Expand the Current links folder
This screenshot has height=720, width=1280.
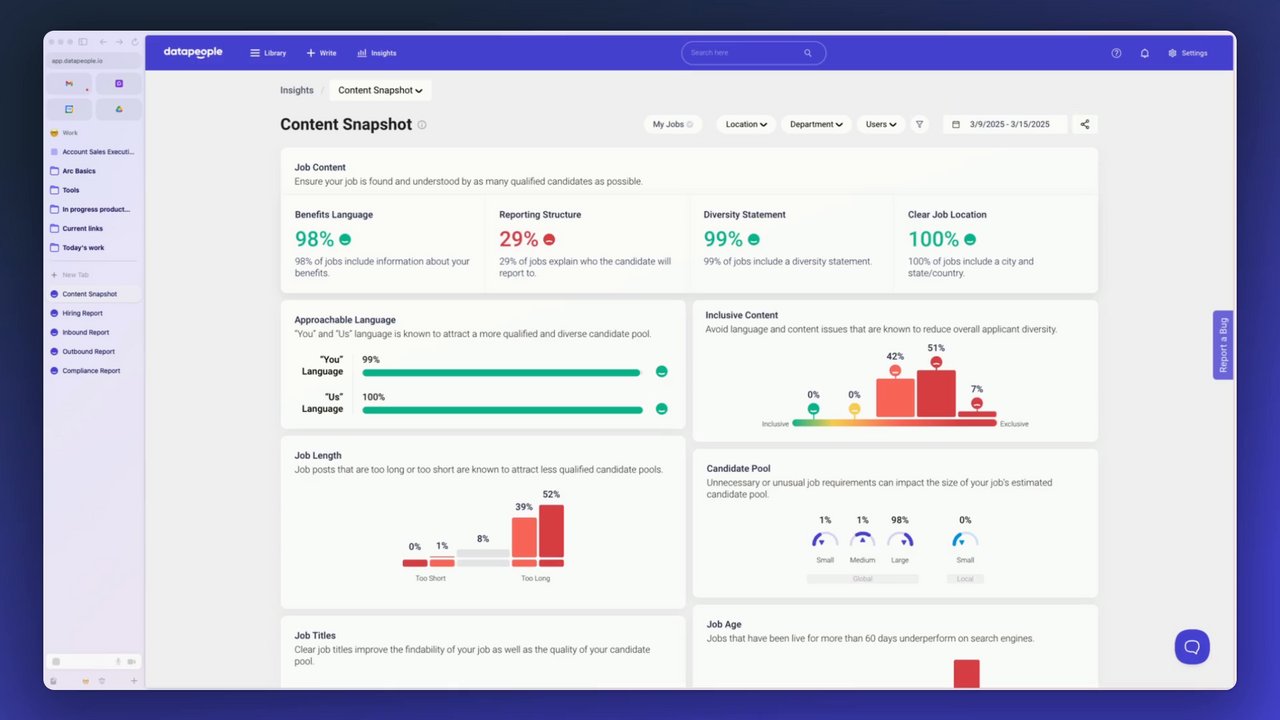coord(94,228)
